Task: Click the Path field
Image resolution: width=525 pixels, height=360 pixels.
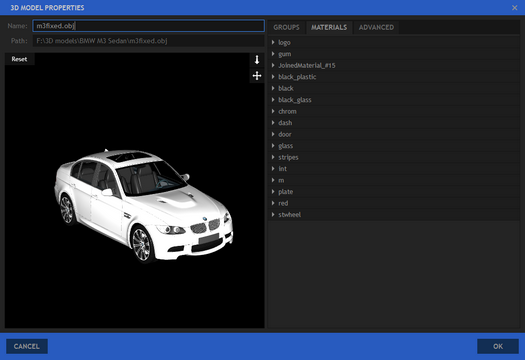Action: pos(148,41)
